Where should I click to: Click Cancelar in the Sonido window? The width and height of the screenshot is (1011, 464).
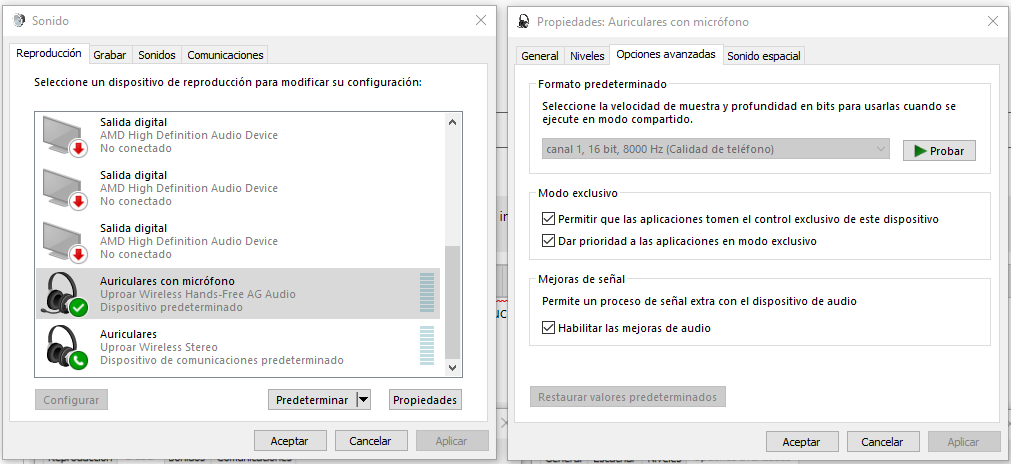pos(371,441)
